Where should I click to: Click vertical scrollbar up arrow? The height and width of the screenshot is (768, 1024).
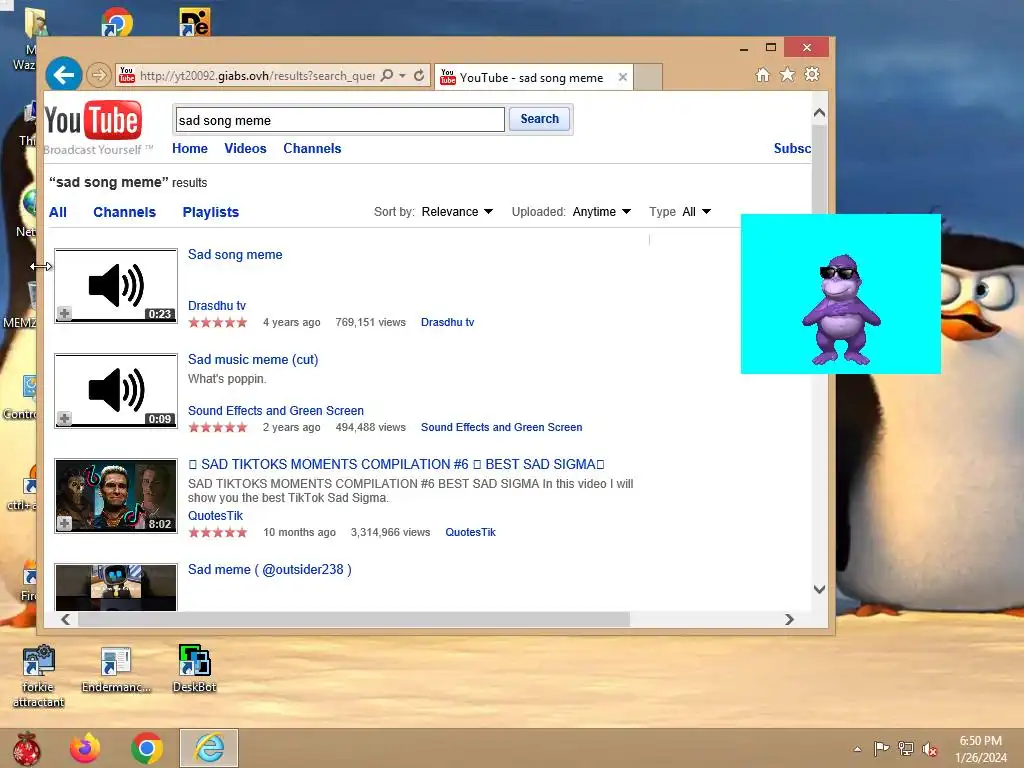(x=820, y=113)
